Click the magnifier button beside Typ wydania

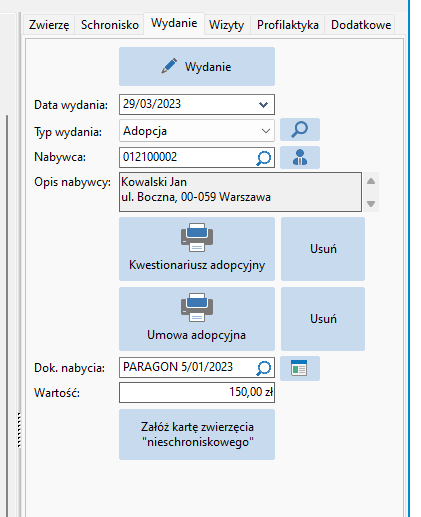pyautogui.click(x=300, y=129)
